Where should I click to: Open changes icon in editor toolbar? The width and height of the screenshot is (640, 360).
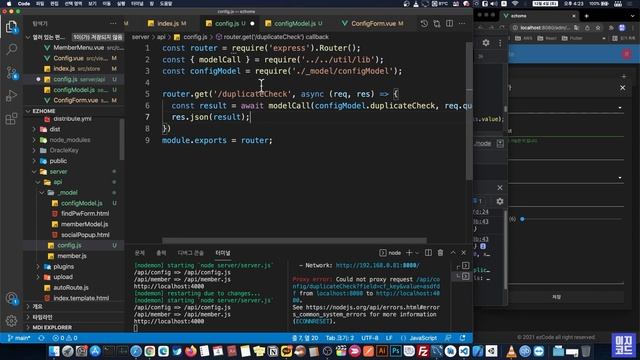pos(437,24)
